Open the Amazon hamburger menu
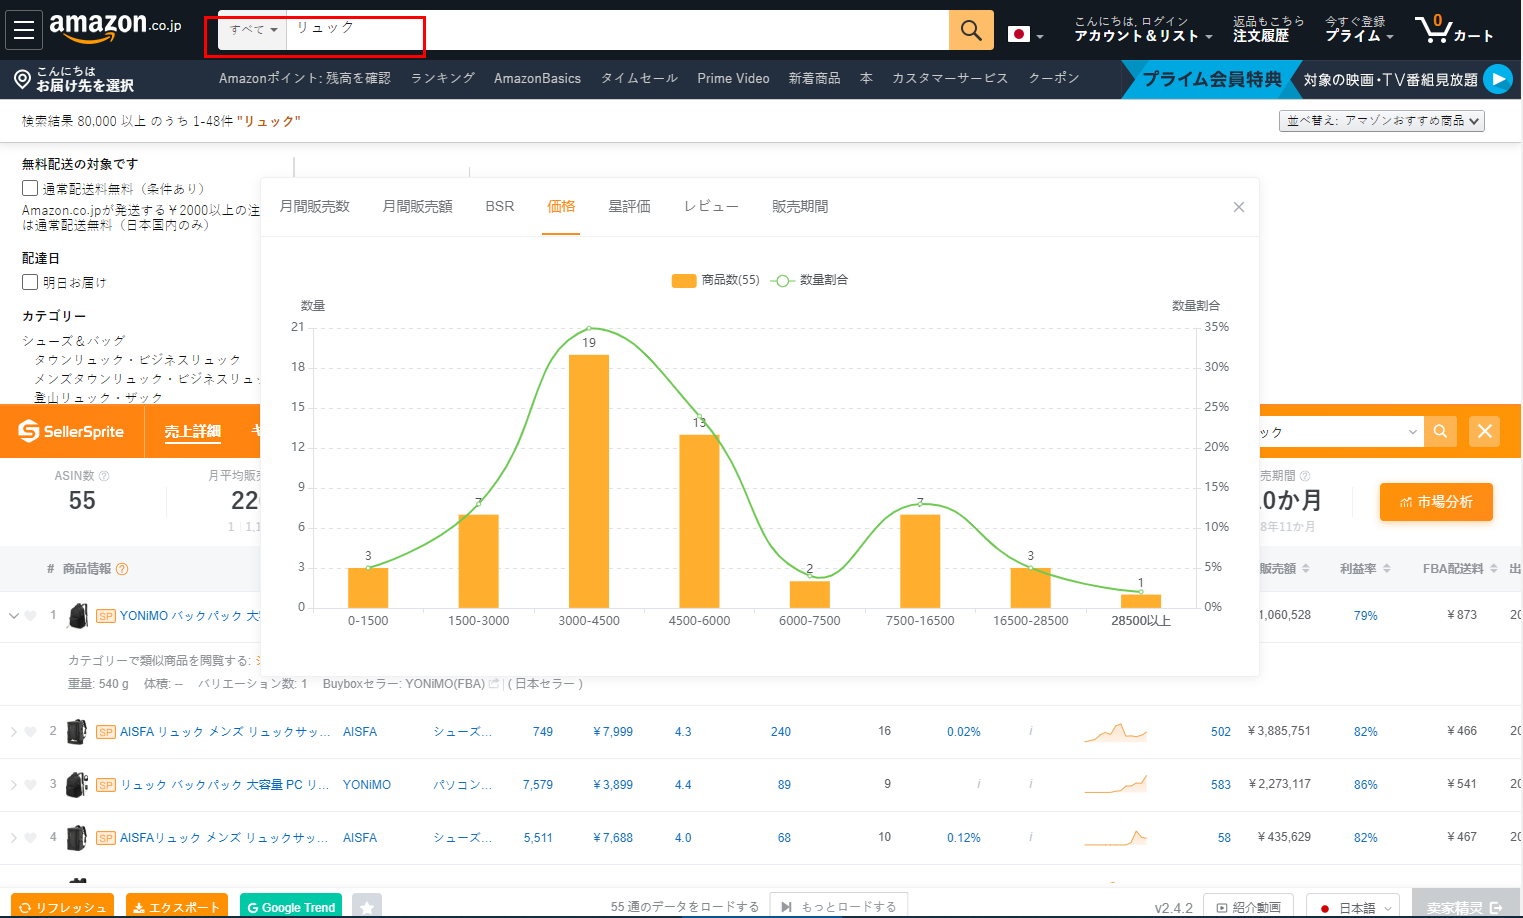Image resolution: width=1523 pixels, height=918 pixels. [24, 30]
